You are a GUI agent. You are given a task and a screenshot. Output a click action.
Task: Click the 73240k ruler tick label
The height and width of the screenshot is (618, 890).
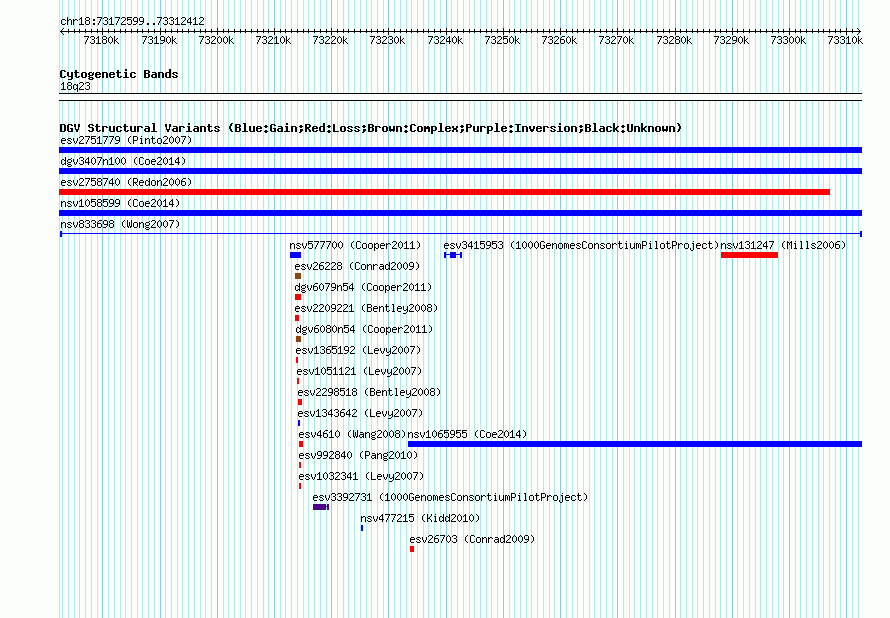tap(445, 40)
